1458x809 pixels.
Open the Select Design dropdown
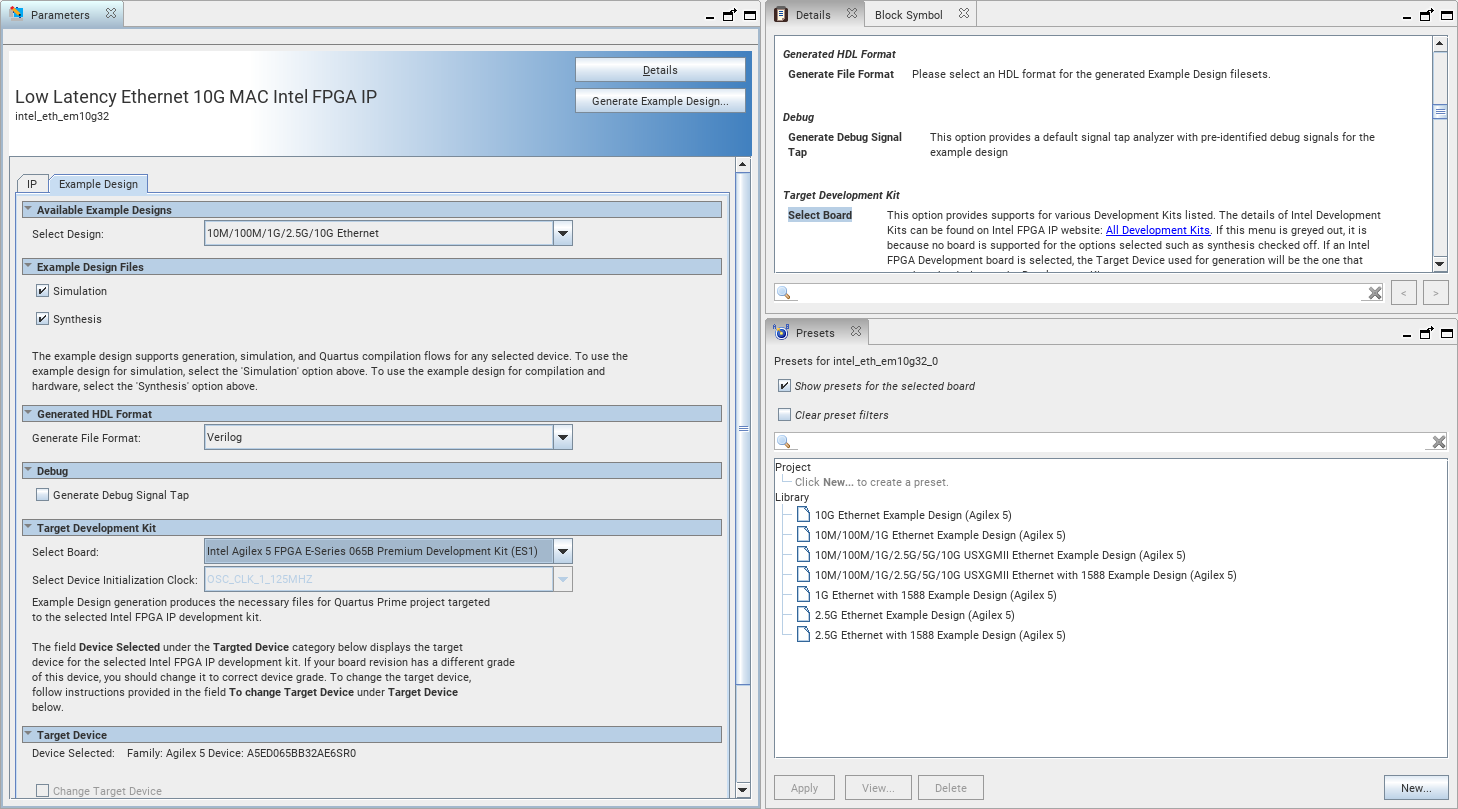point(563,234)
